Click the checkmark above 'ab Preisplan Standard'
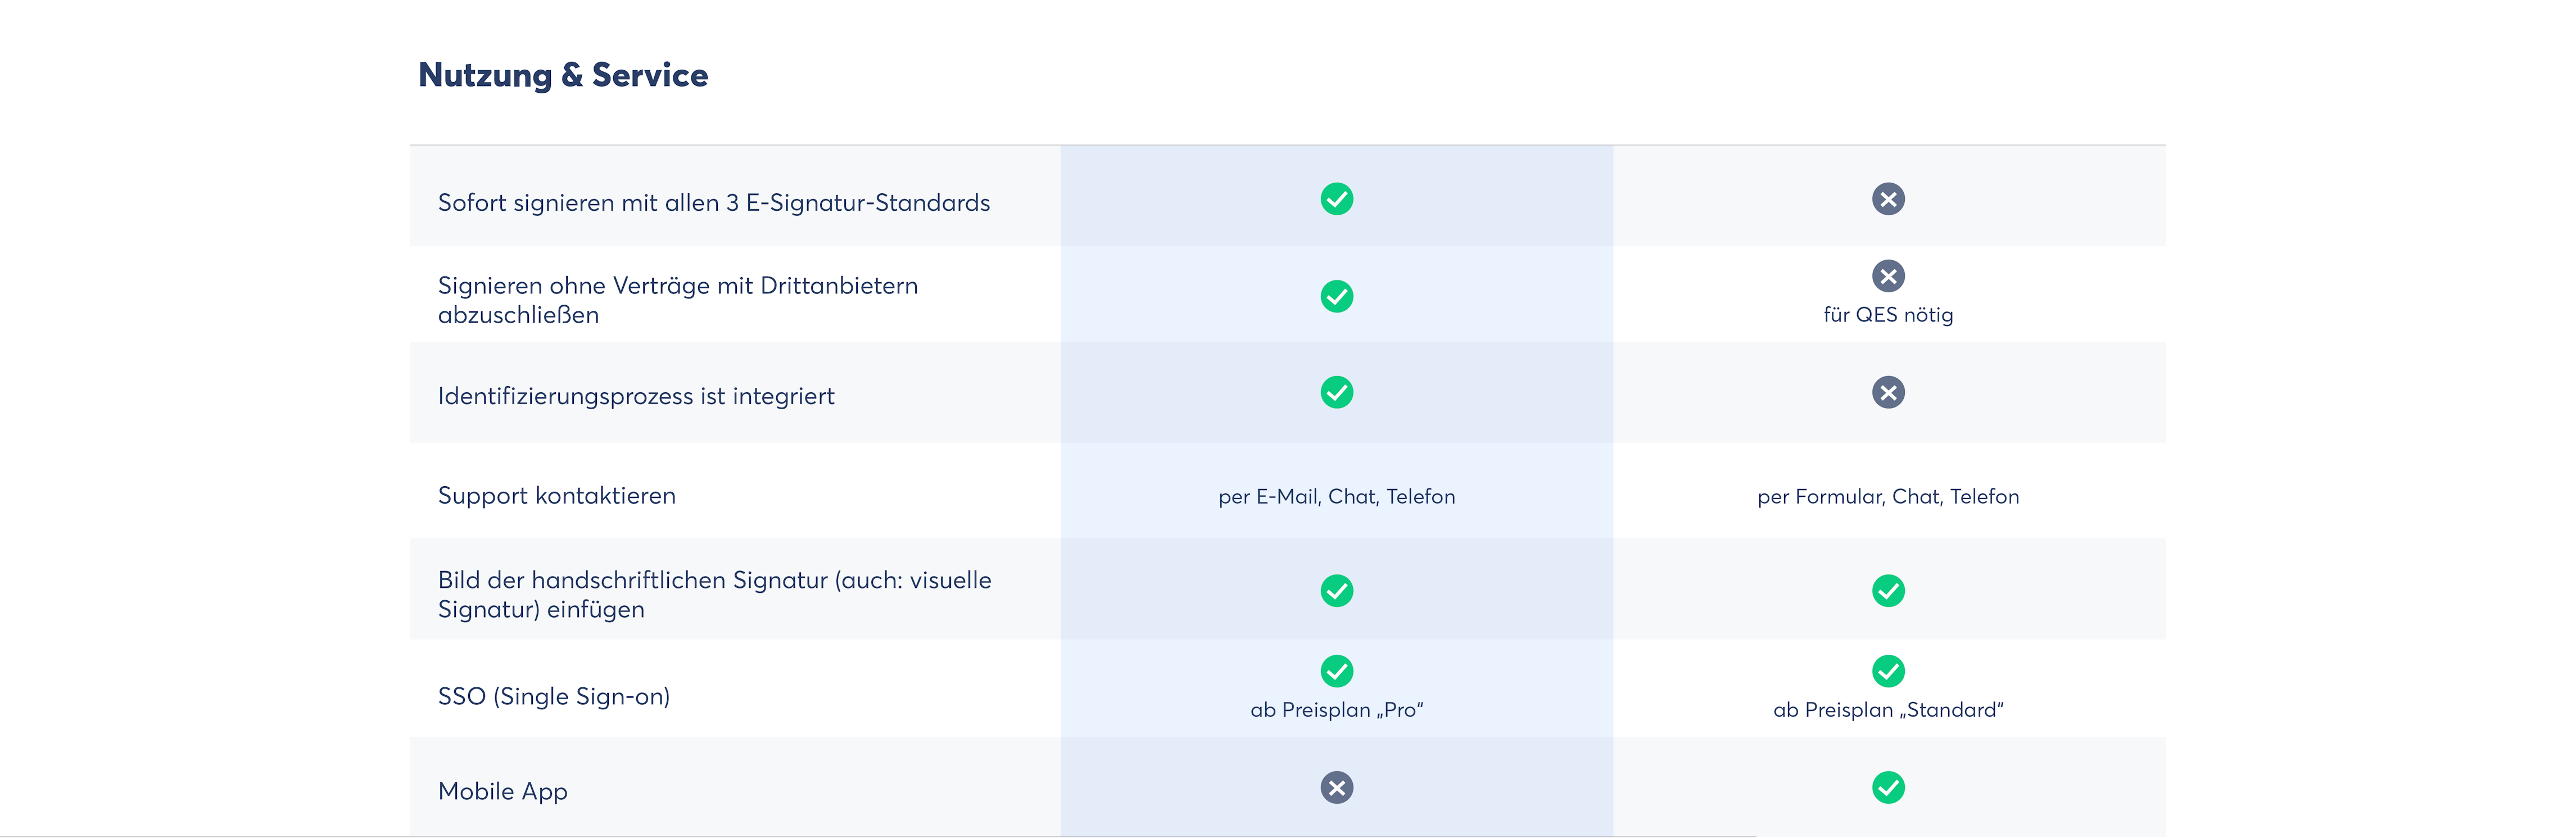Image resolution: width=2576 pixels, height=838 pixels. pyautogui.click(x=1888, y=671)
